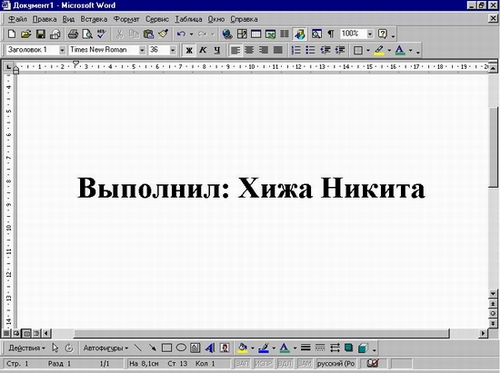
Task: Decrease paragraph indent
Action: pos(325,50)
